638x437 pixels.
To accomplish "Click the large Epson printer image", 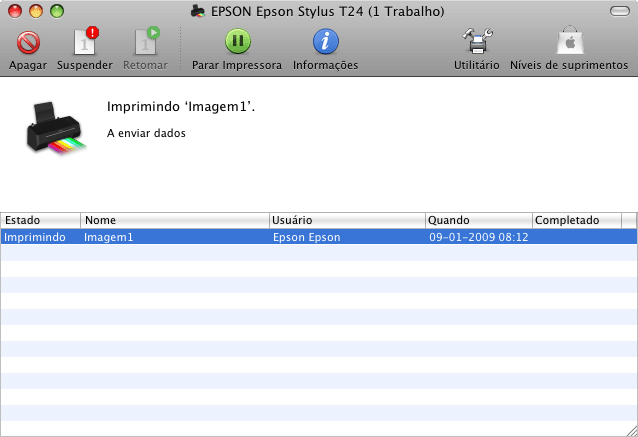I will pos(56,128).
